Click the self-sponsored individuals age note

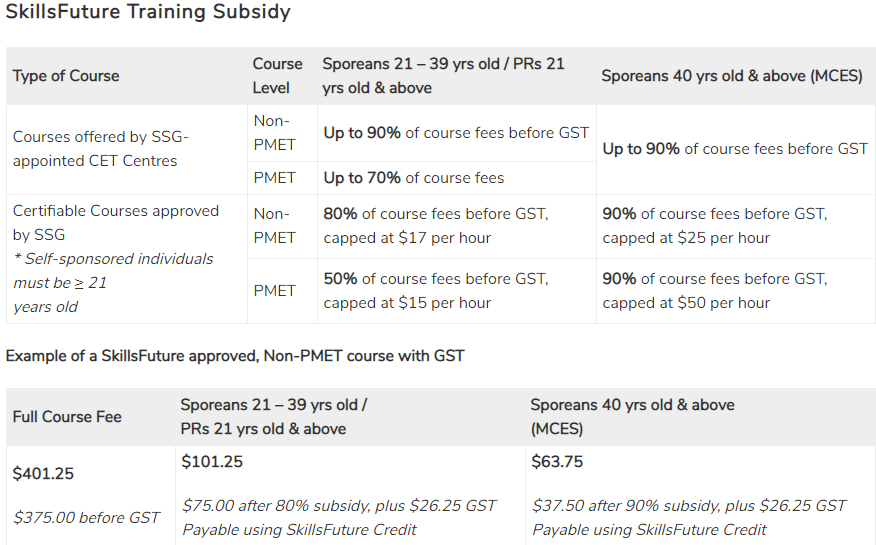pyautogui.click(x=112, y=282)
